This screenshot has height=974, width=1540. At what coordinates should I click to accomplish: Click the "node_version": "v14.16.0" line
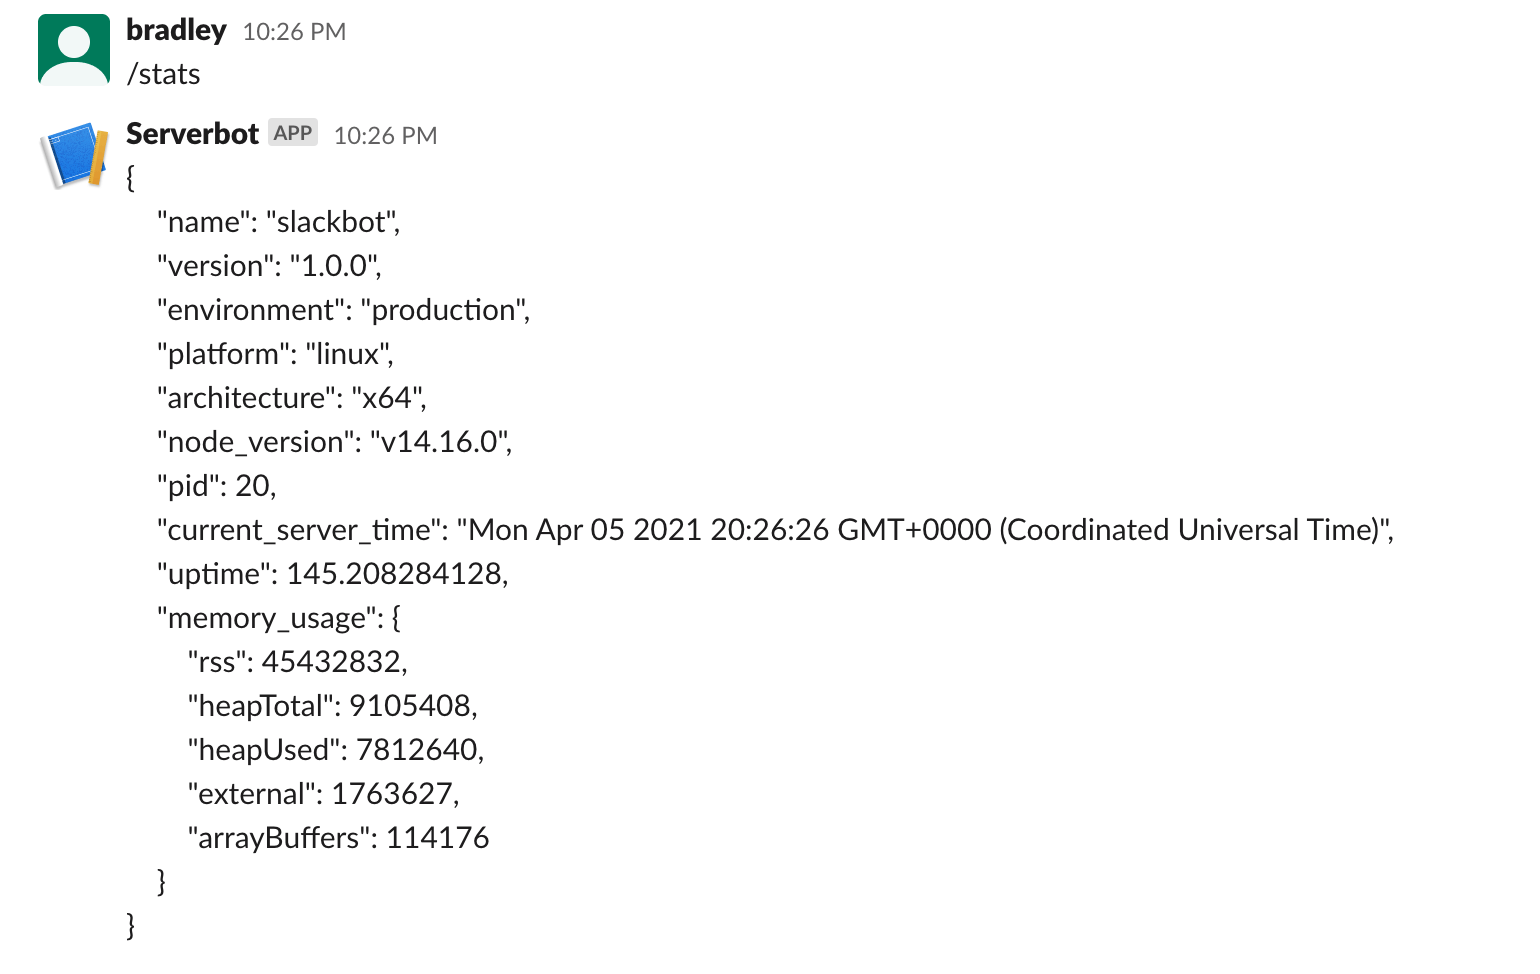334,442
